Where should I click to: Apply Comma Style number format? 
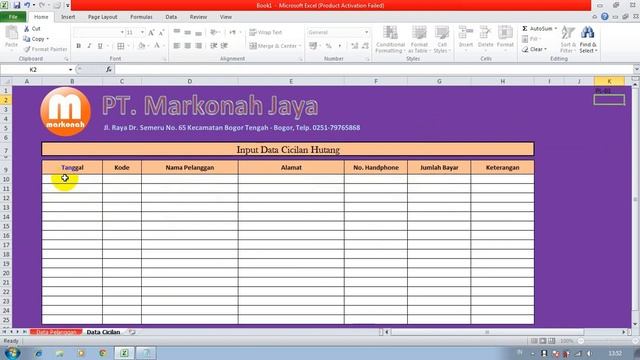point(339,46)
